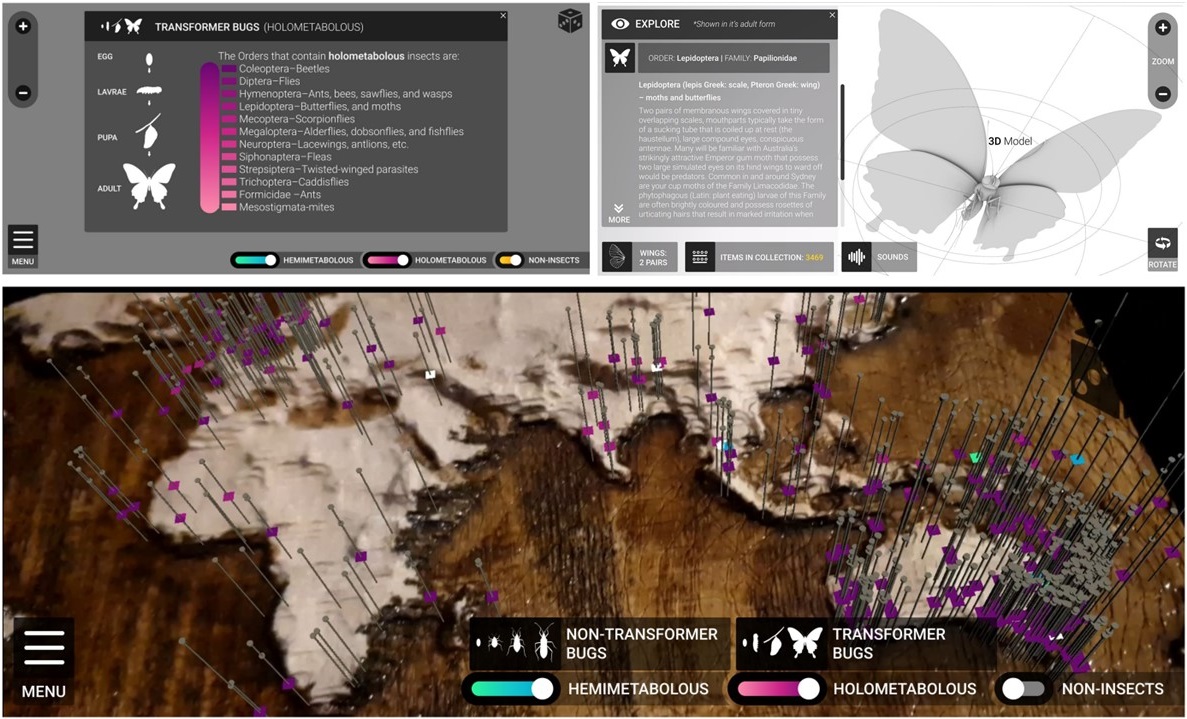Zoom out with top-left minus button
Image resolution: width=1187 pixels, height=719 pixels.
23,93
